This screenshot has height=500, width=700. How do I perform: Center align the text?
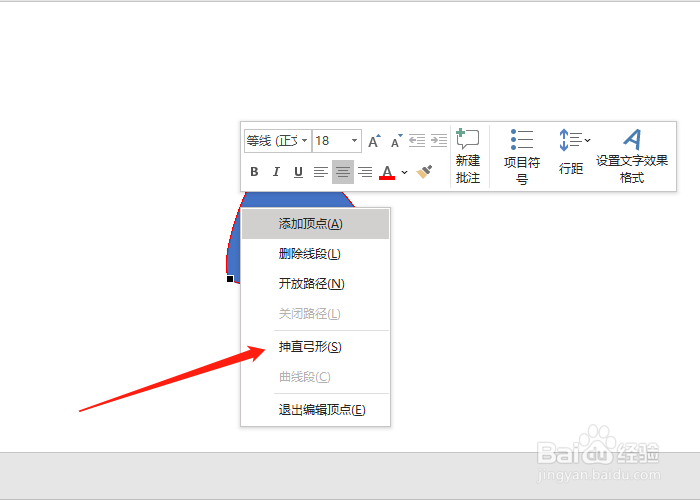(x=343, y=172)
